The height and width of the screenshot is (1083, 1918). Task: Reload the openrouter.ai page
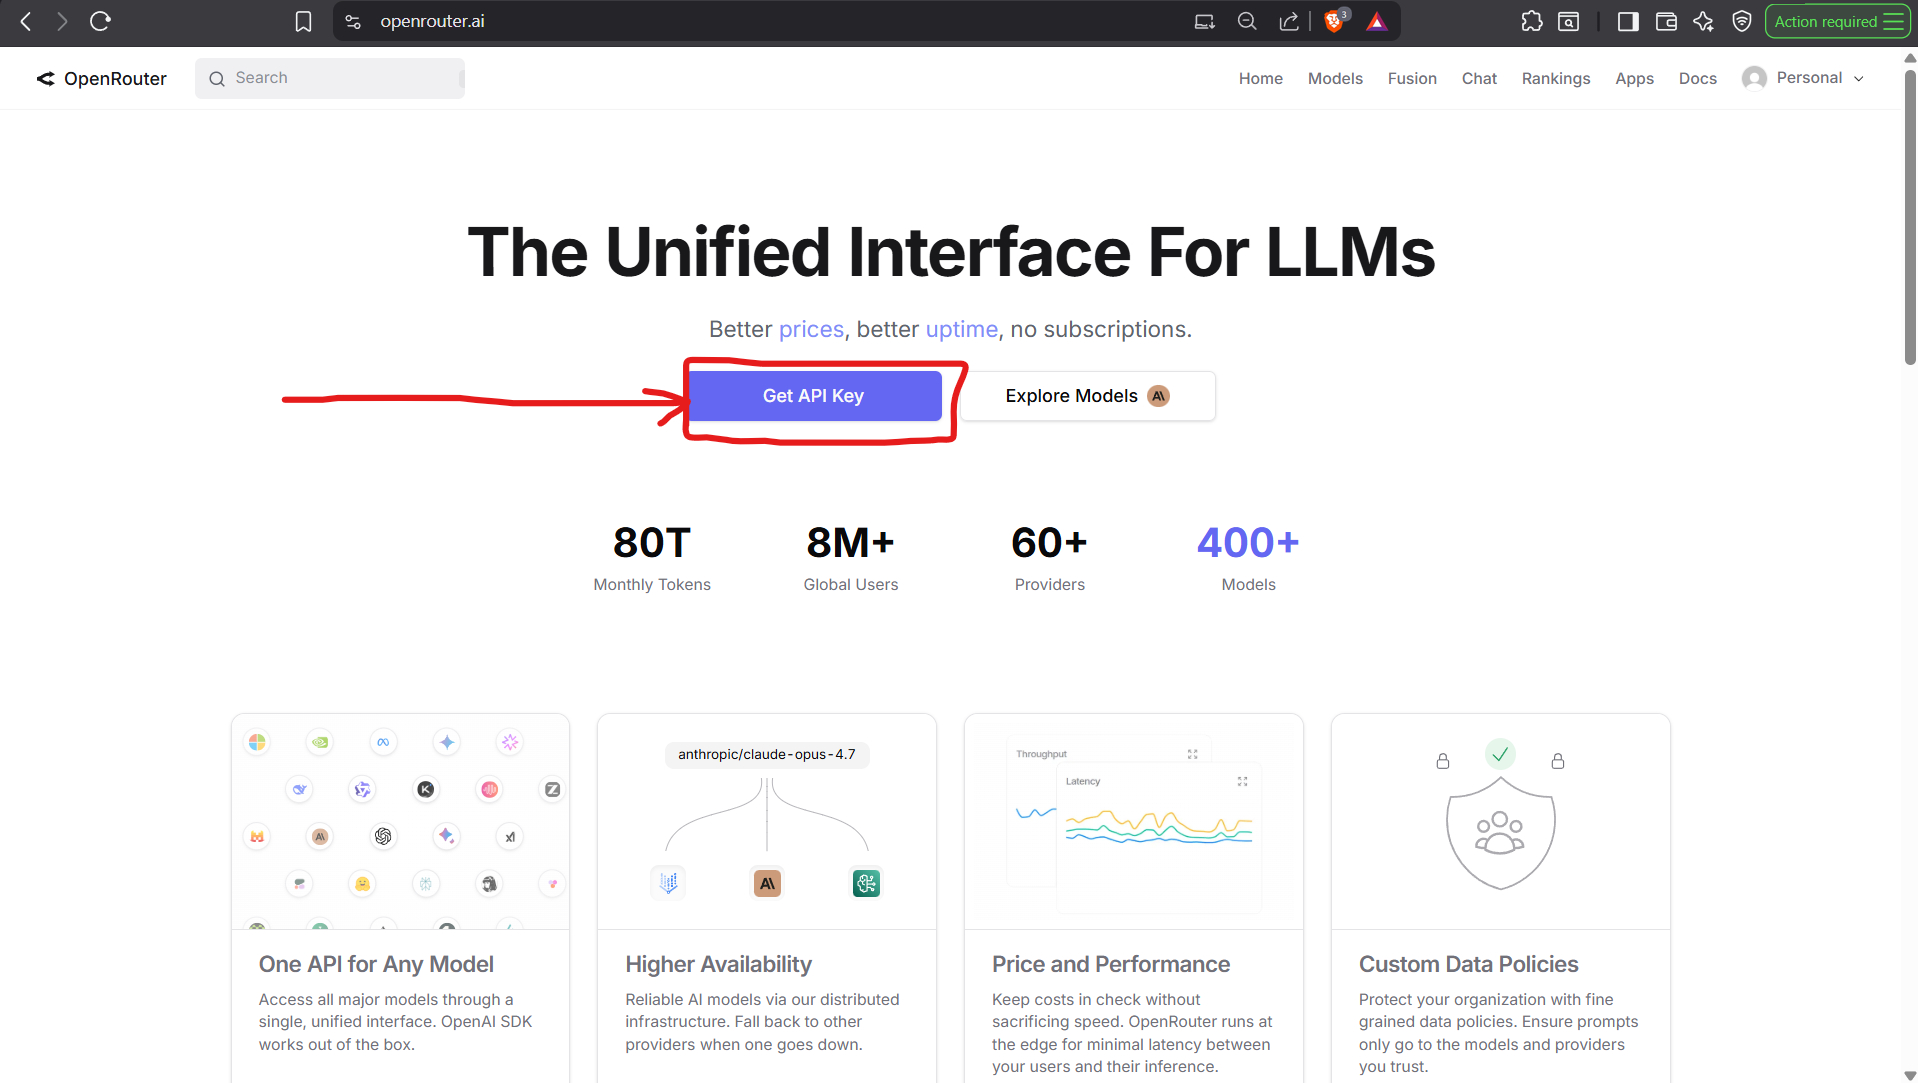coord(100,21)
